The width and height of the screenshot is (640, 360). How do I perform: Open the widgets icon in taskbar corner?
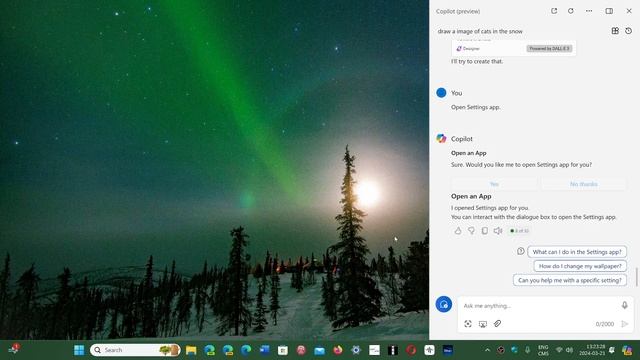tap(13, 349)
